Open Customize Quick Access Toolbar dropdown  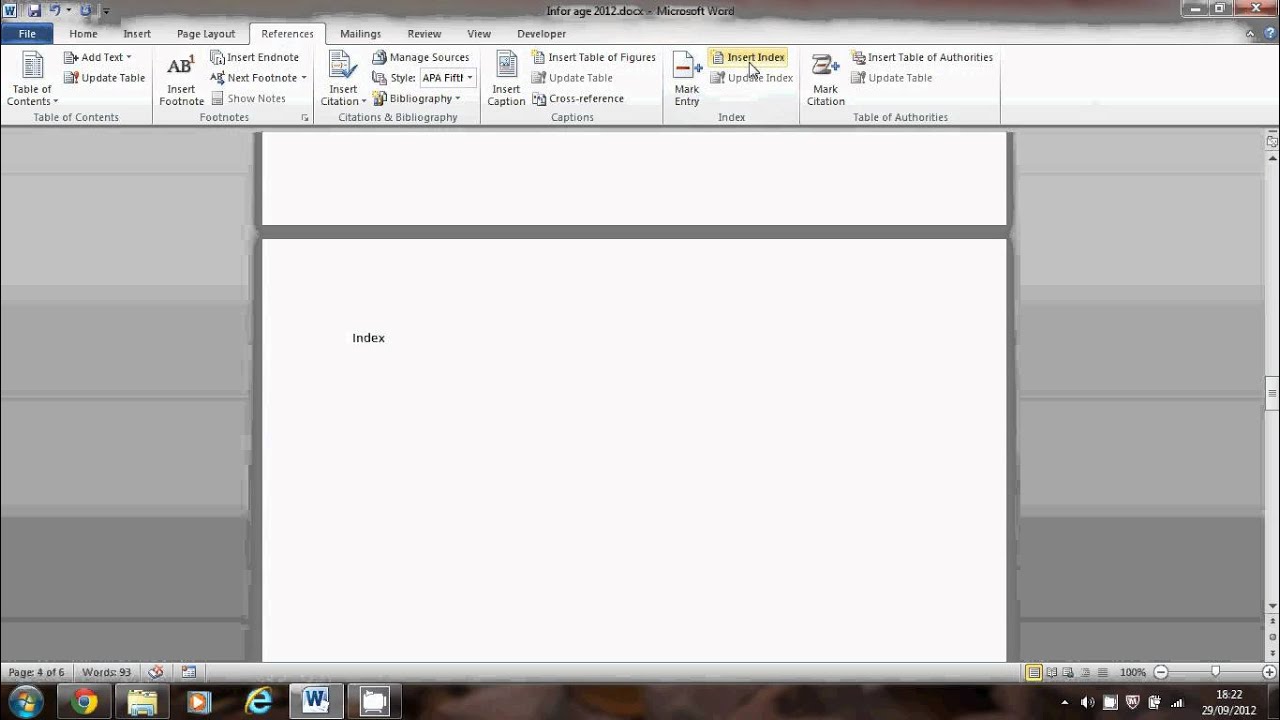(x=106, y=11)
